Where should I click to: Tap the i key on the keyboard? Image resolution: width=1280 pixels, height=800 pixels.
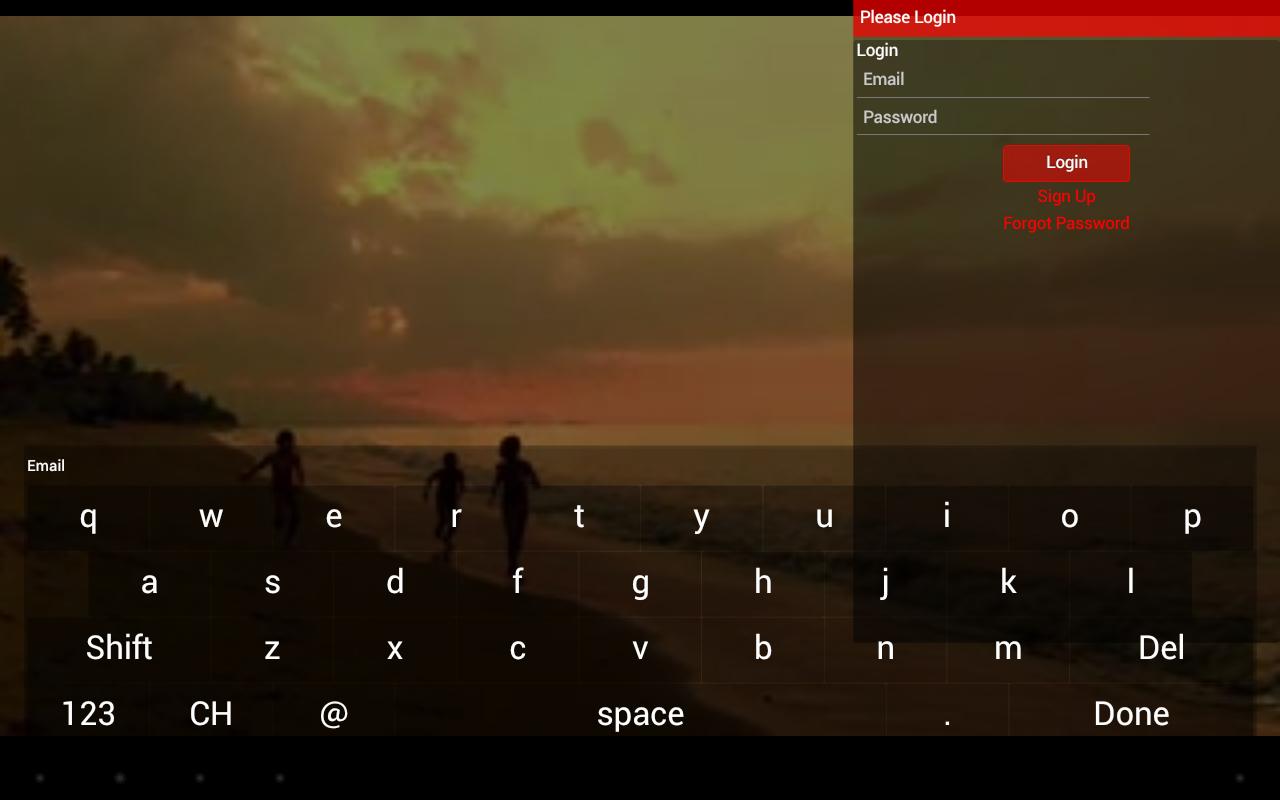[947, 517]
